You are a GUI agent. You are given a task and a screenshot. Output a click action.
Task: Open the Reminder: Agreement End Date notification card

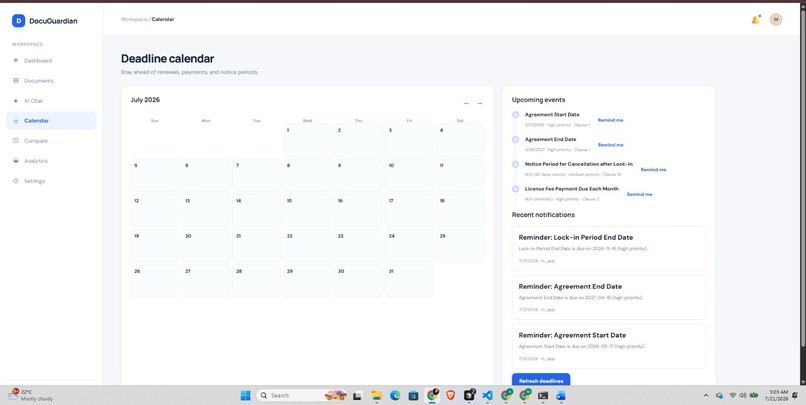click(609, 298)
